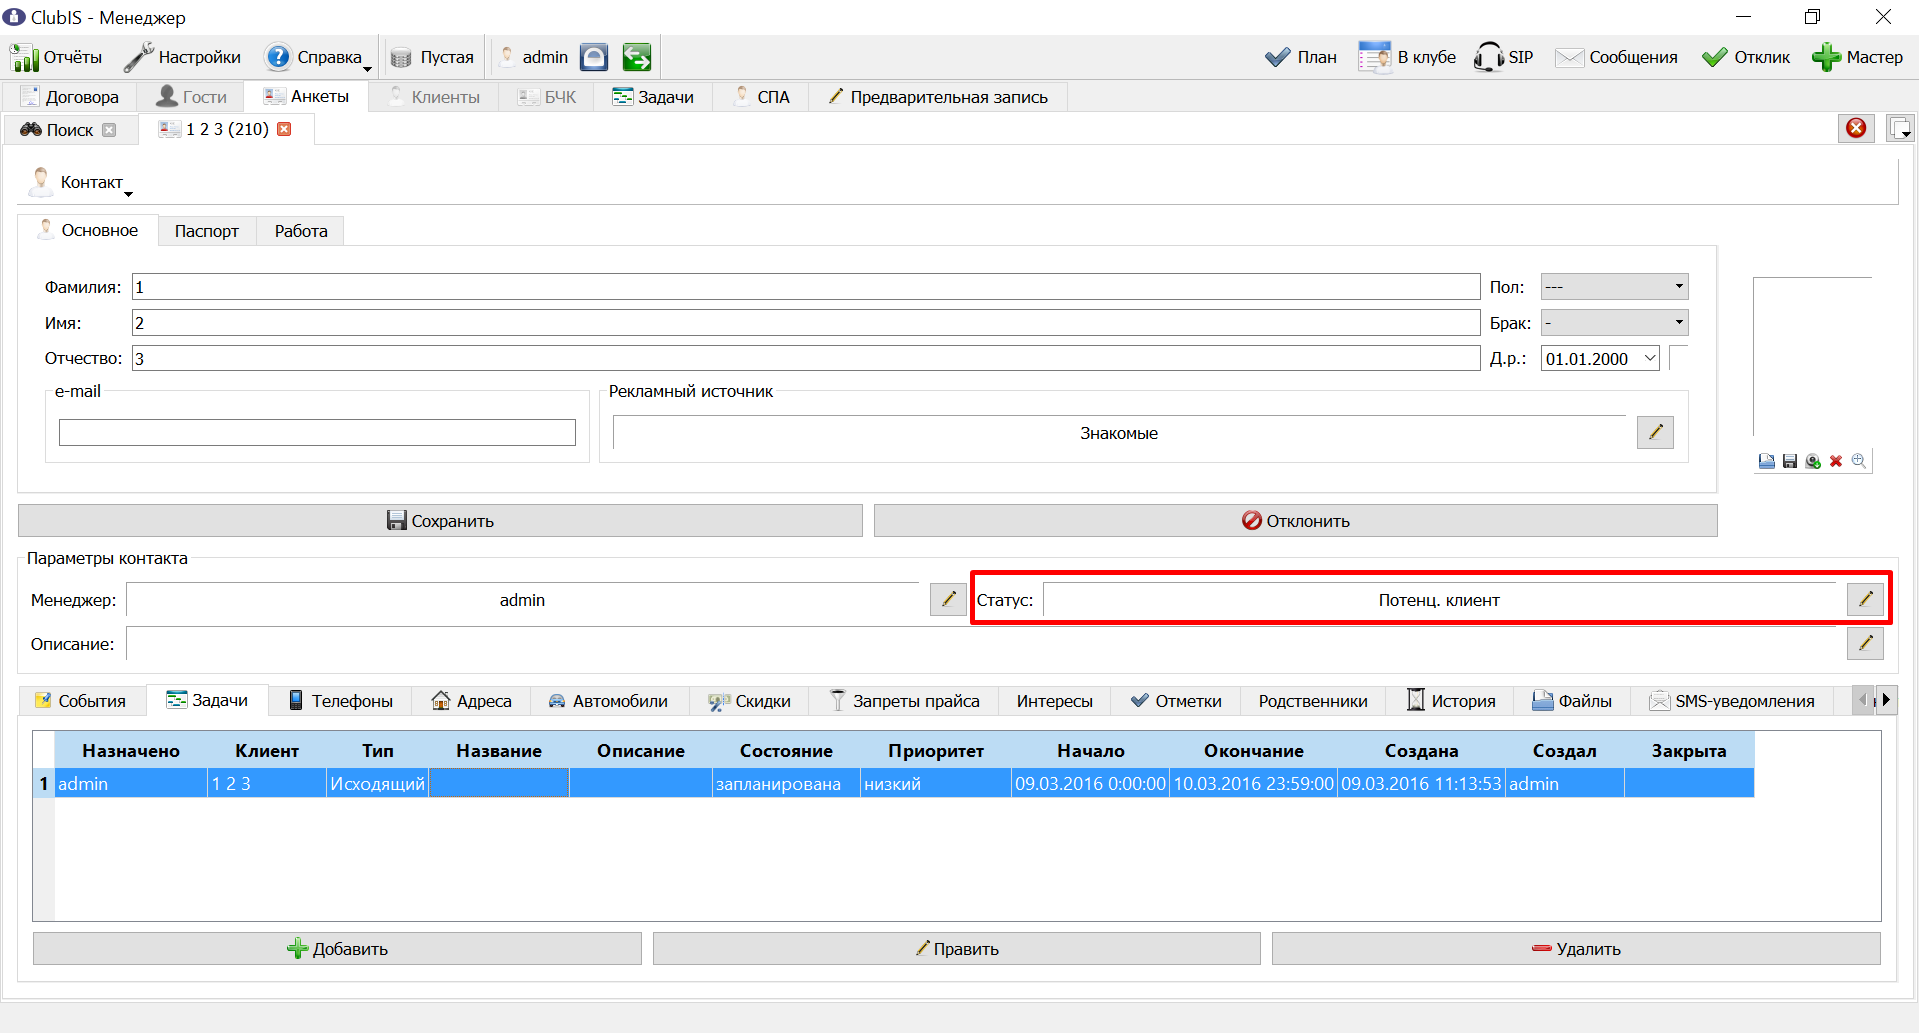Edit the Менеджер field with pencil icon
1919x1033 pixels.
click(x=948, y=600)
